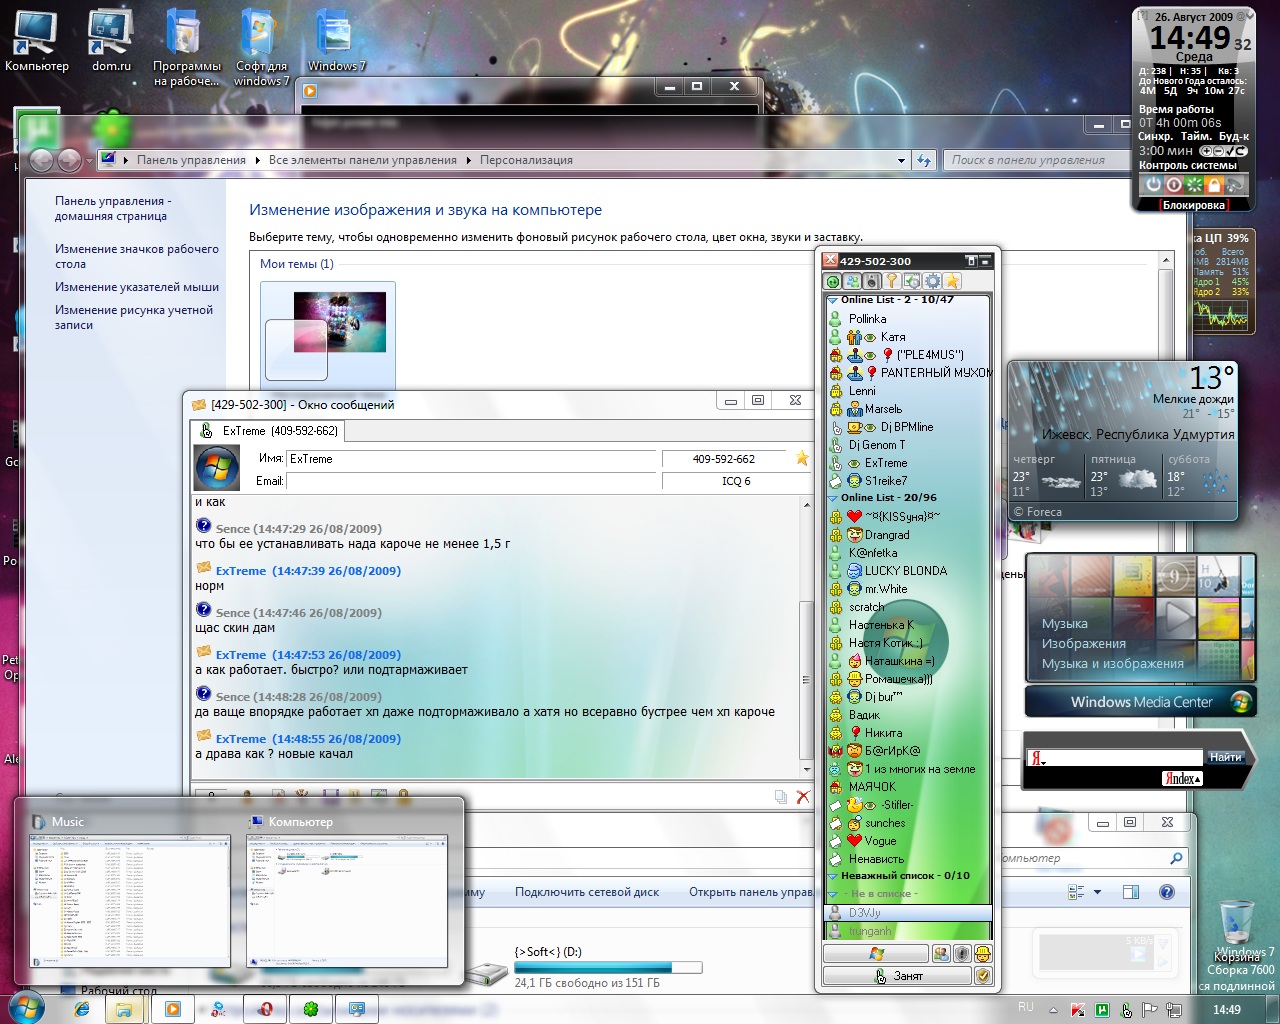Open Изменение значков рабочего стола link
The height and width of the screenshot is (1024, 1280).
point(137,256)
